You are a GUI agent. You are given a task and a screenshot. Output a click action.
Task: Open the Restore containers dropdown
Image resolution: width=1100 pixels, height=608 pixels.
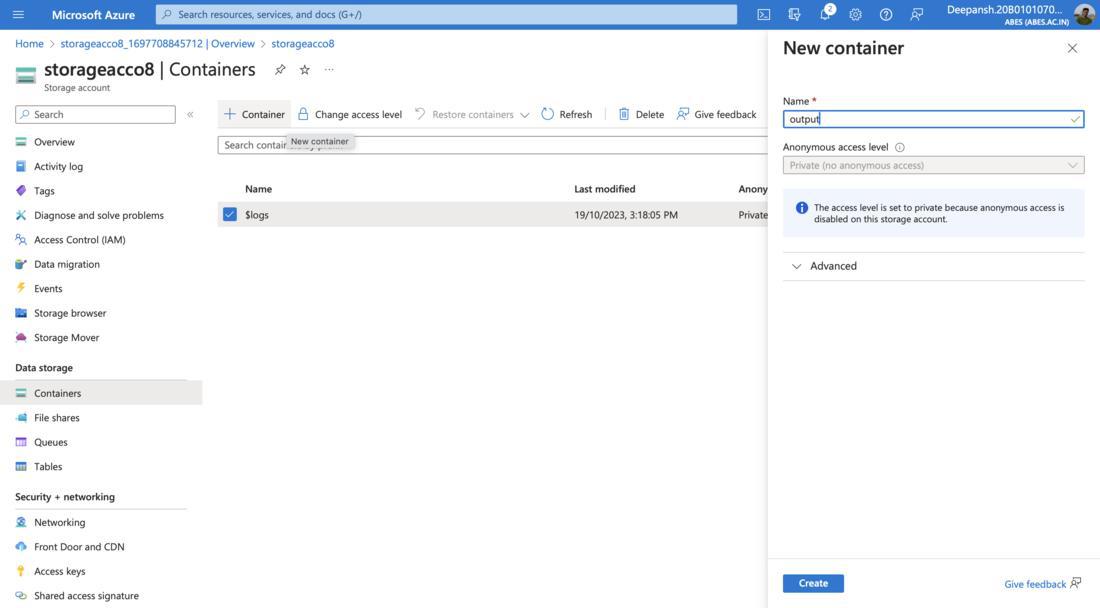[x=471, y=114]
